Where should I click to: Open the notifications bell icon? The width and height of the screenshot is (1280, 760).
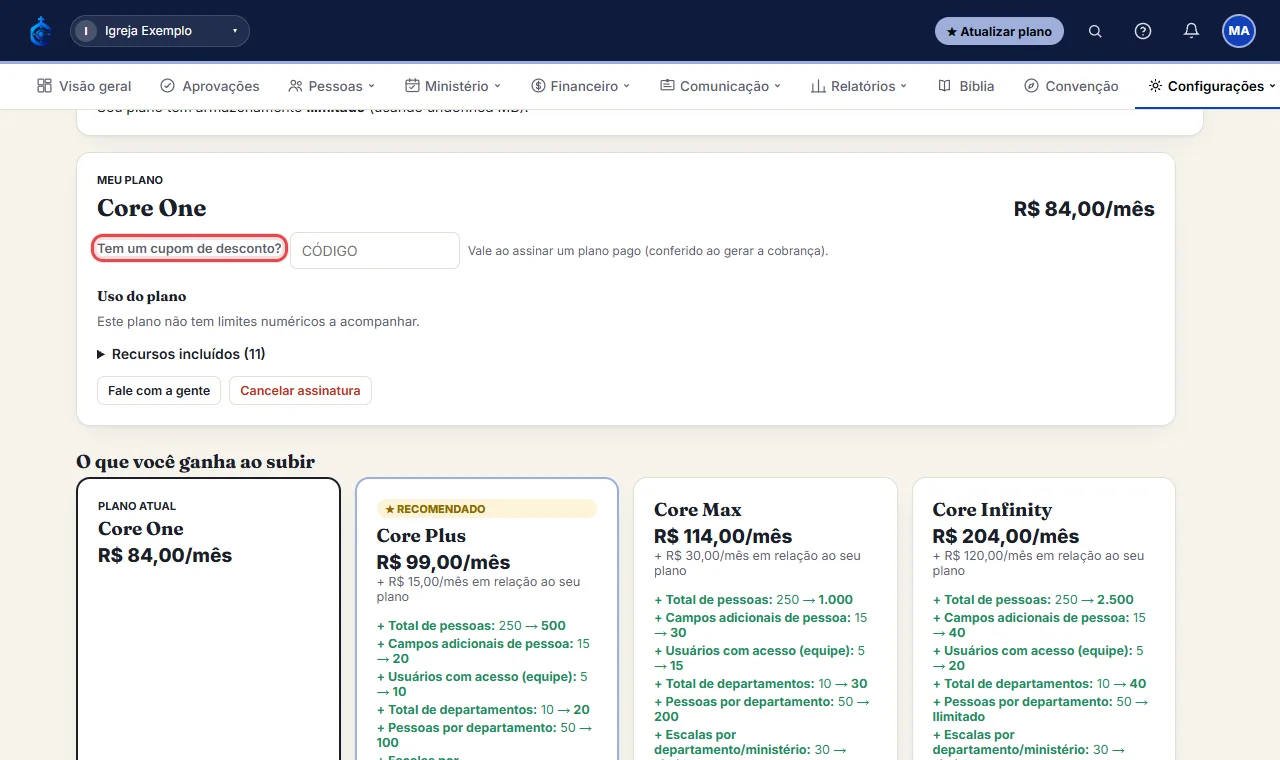pyautogui.click(x=1191, y=31)
